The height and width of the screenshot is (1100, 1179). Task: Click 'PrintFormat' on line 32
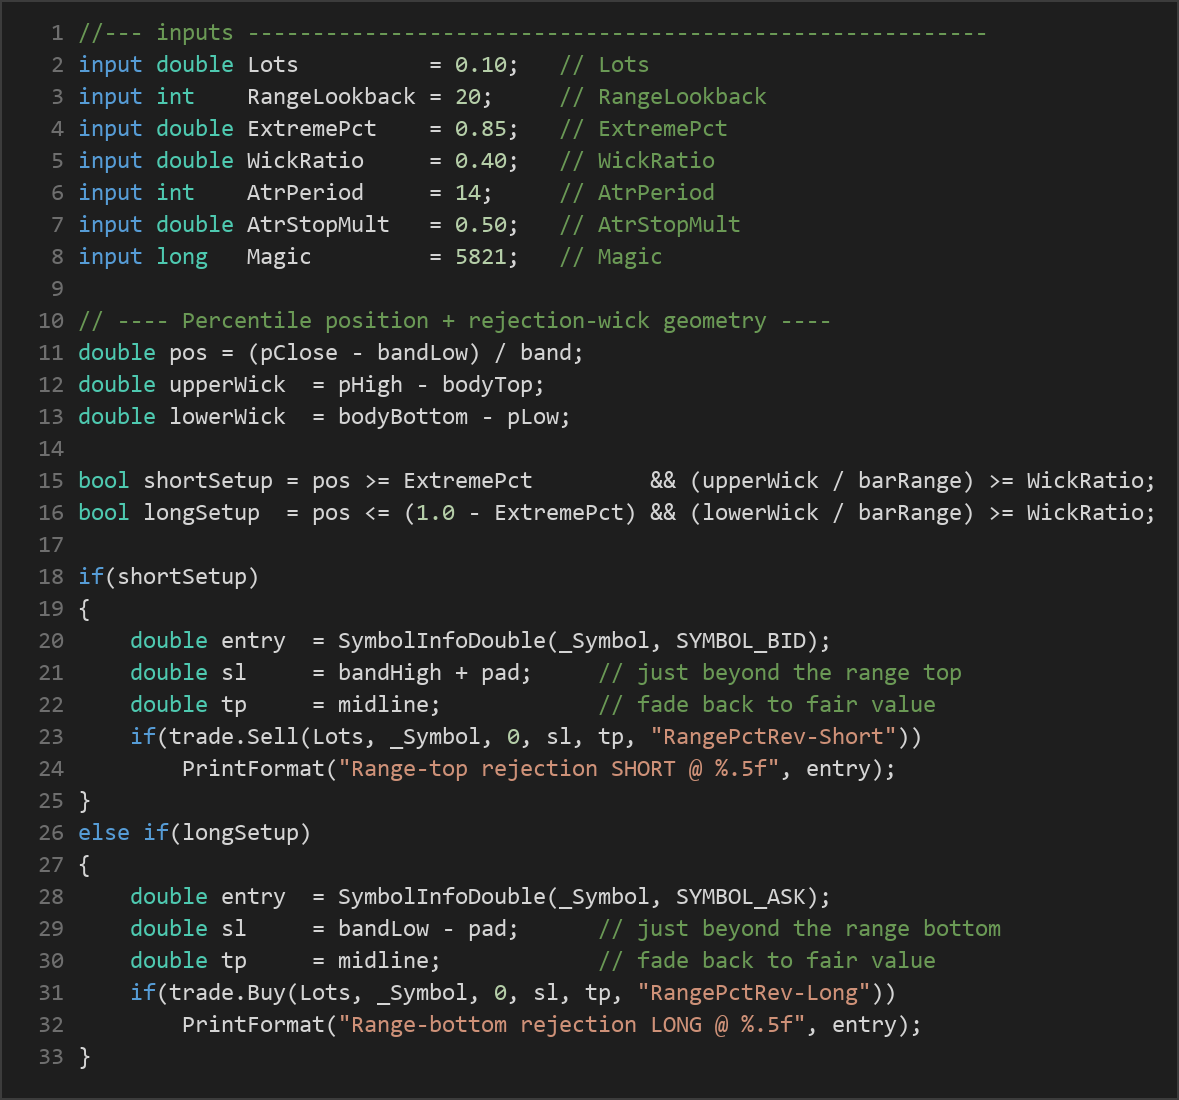253,1024
